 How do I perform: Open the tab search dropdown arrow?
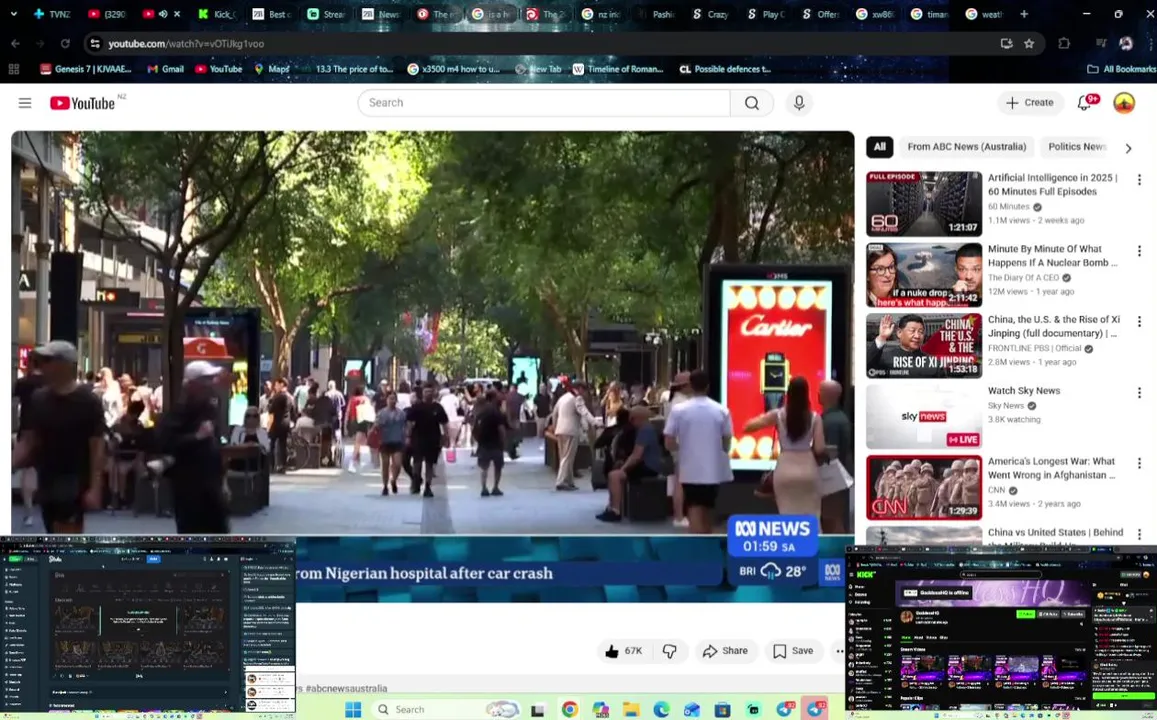(x=13, y=14)
